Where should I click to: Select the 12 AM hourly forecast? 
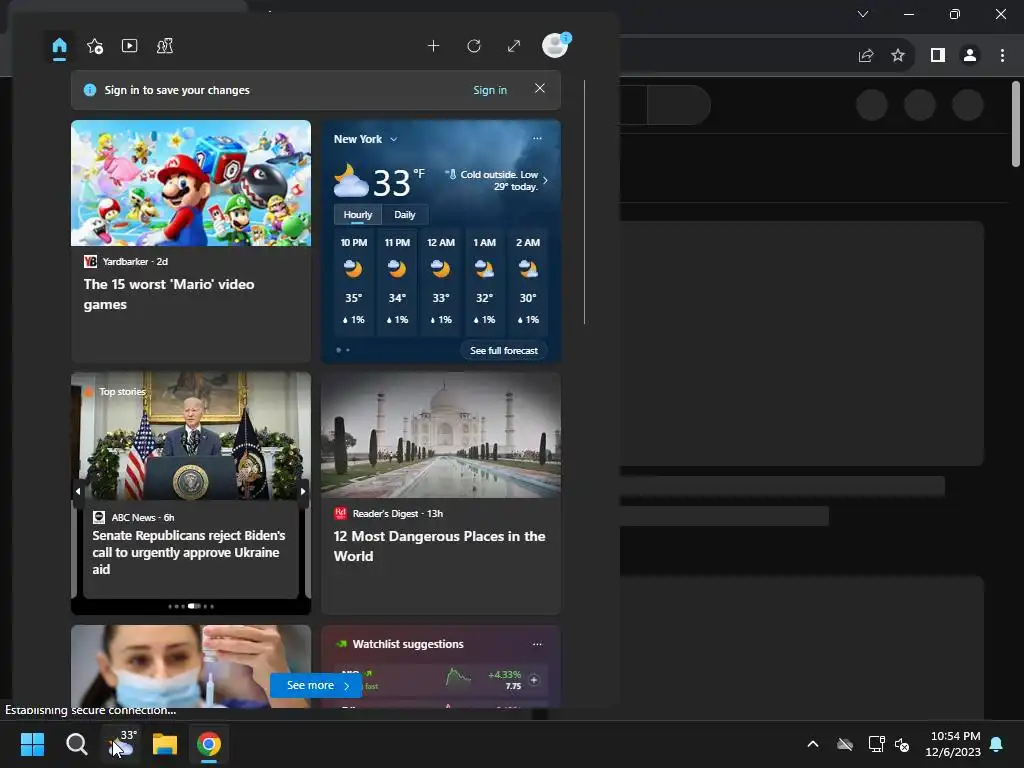pos(441,281)
